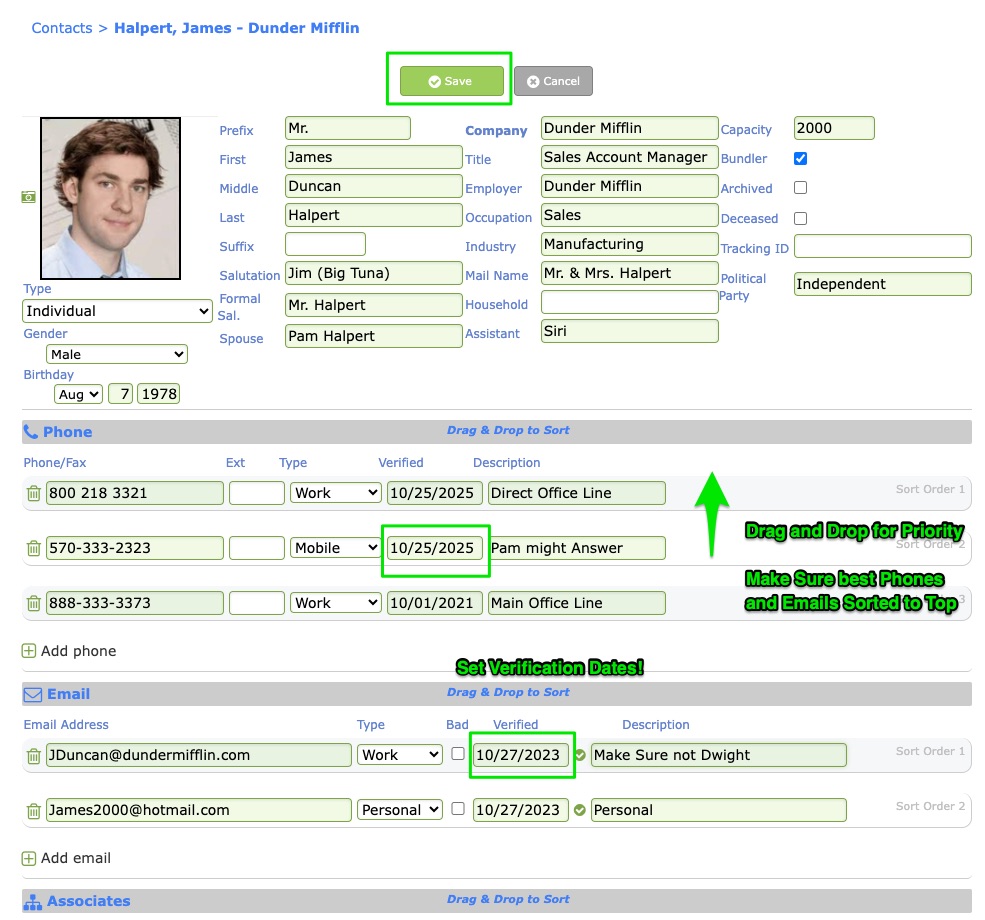Change type of 800 218 3321 phone
This screenshot has height=920, width=985.
335,493
